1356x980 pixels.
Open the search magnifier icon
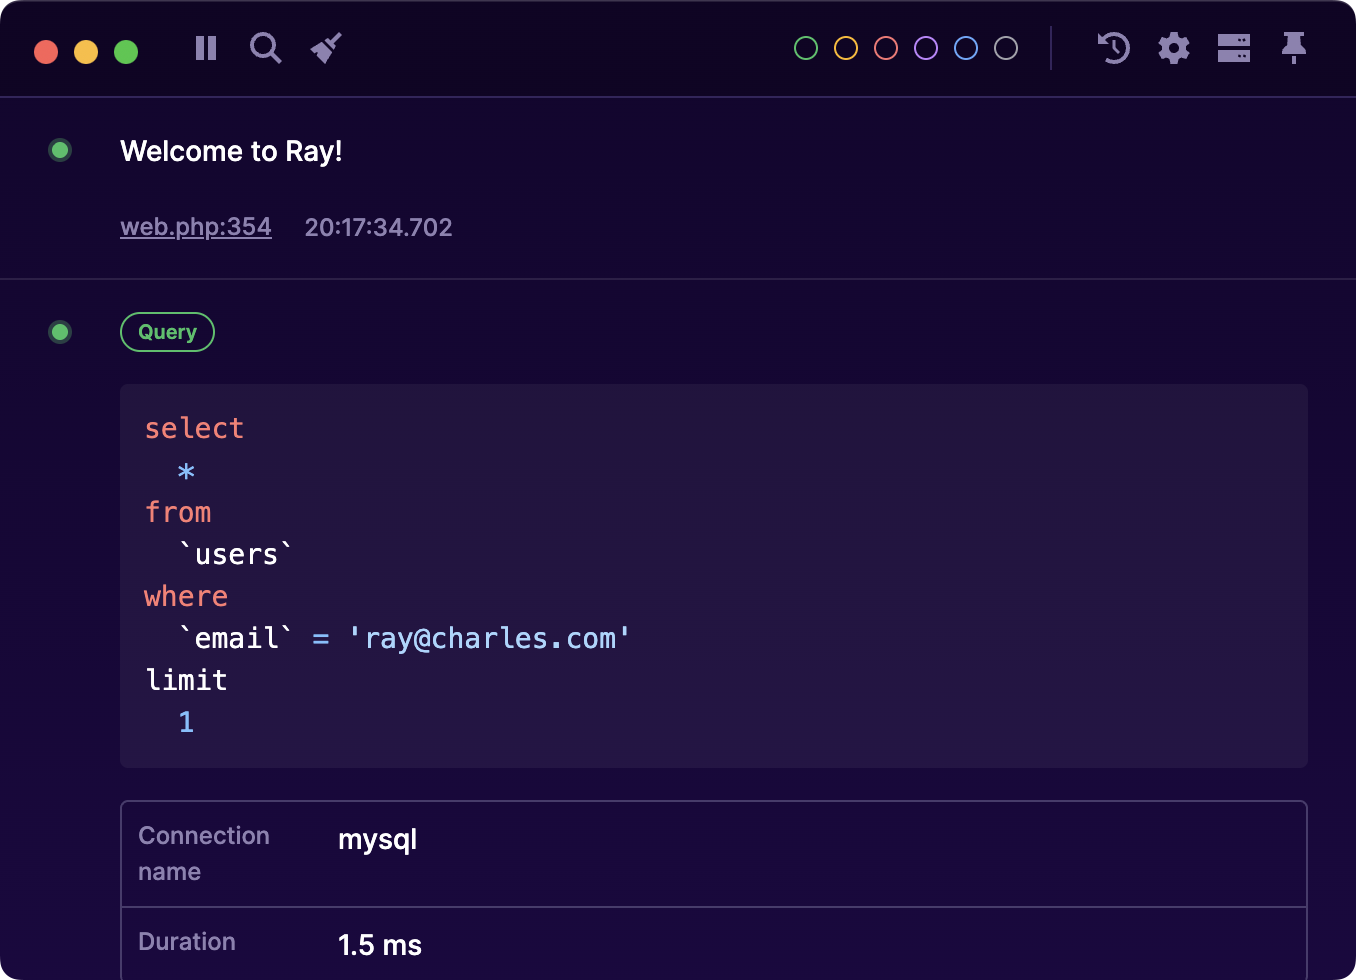coord(265,48)
